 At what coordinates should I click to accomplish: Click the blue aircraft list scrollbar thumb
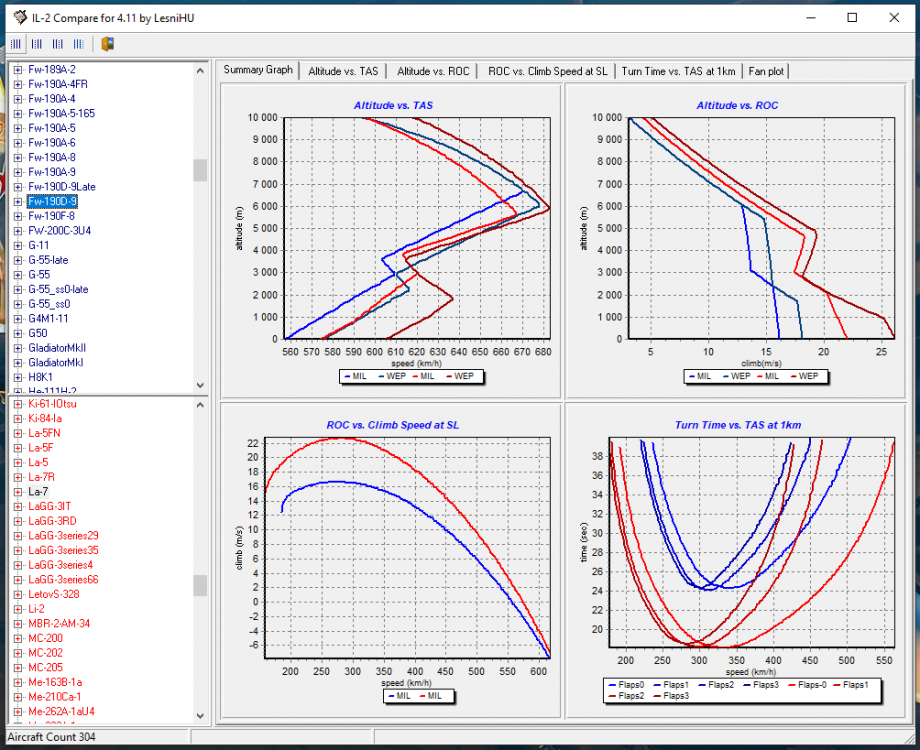200,170
